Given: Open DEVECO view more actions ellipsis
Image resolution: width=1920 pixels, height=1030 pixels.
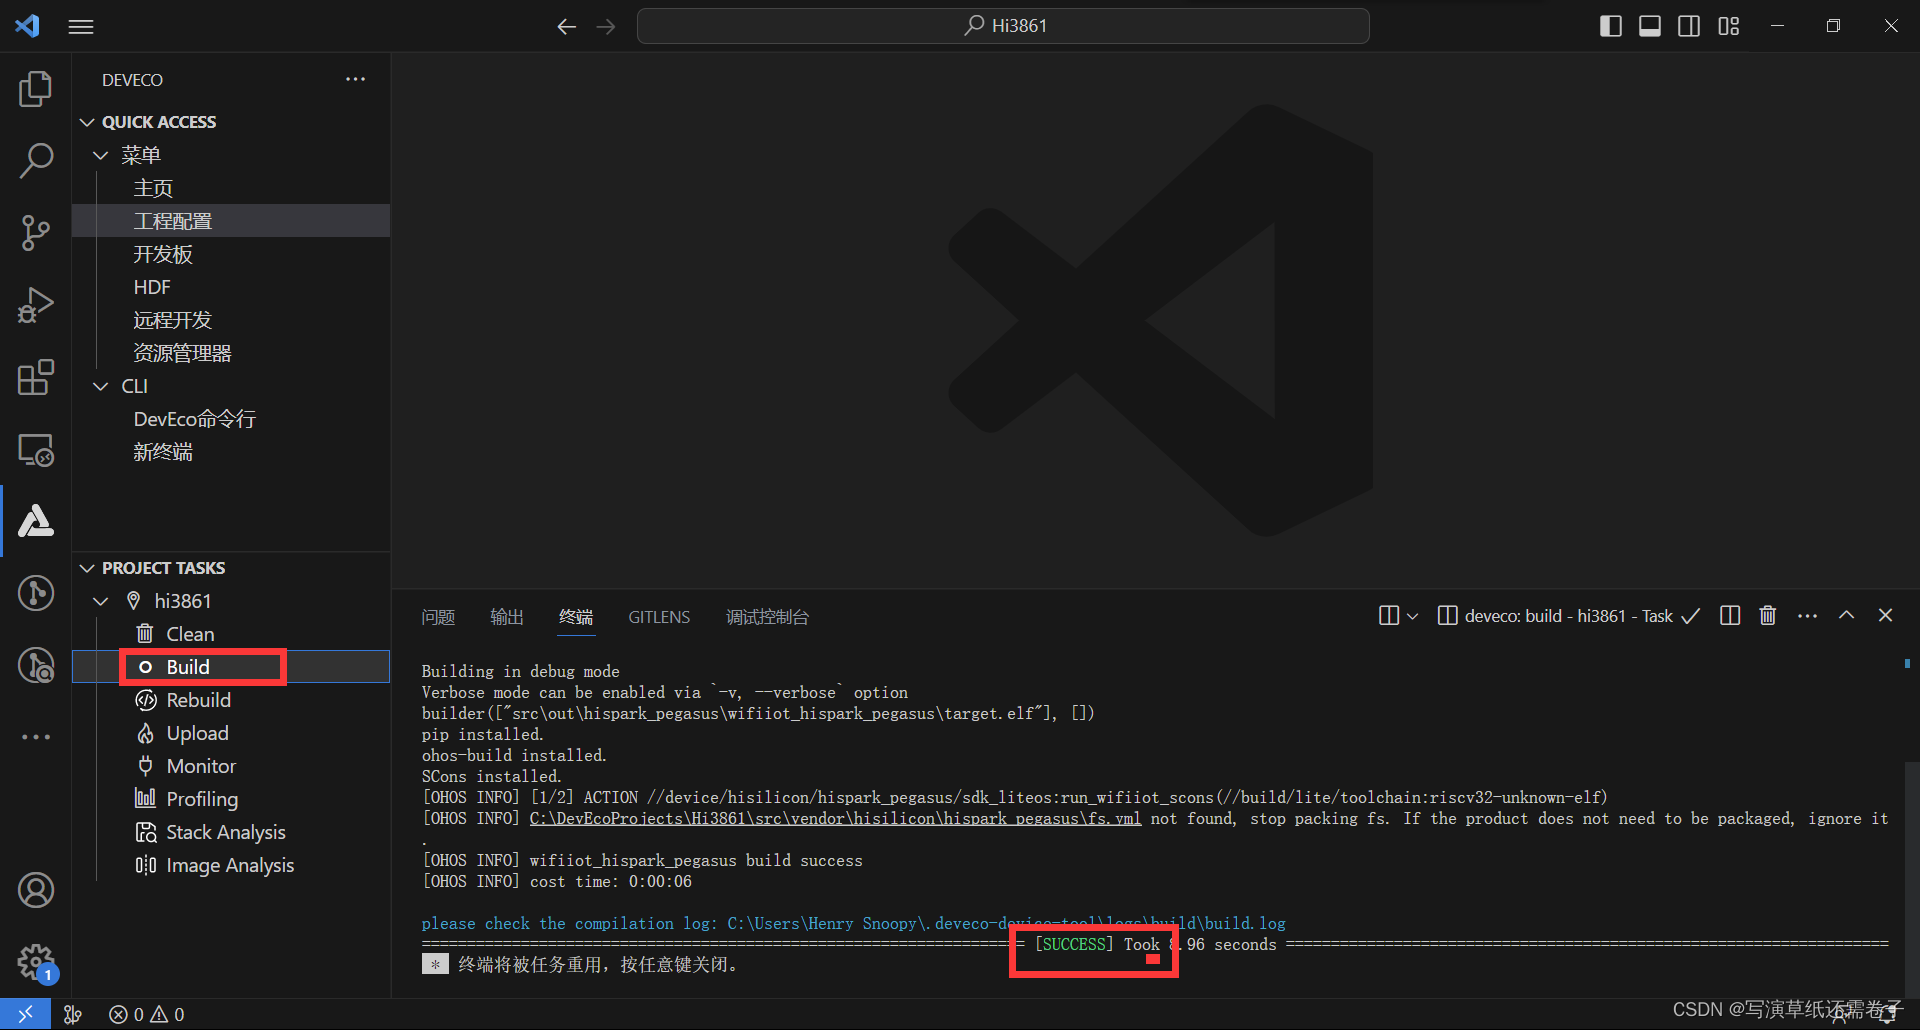Looking at the screenshot, I should pos(355,79).
